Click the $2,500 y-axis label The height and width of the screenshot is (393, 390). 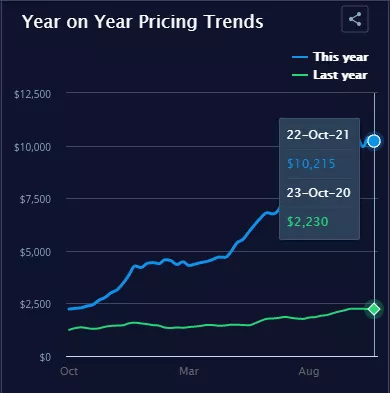click(x=35, y=304)
